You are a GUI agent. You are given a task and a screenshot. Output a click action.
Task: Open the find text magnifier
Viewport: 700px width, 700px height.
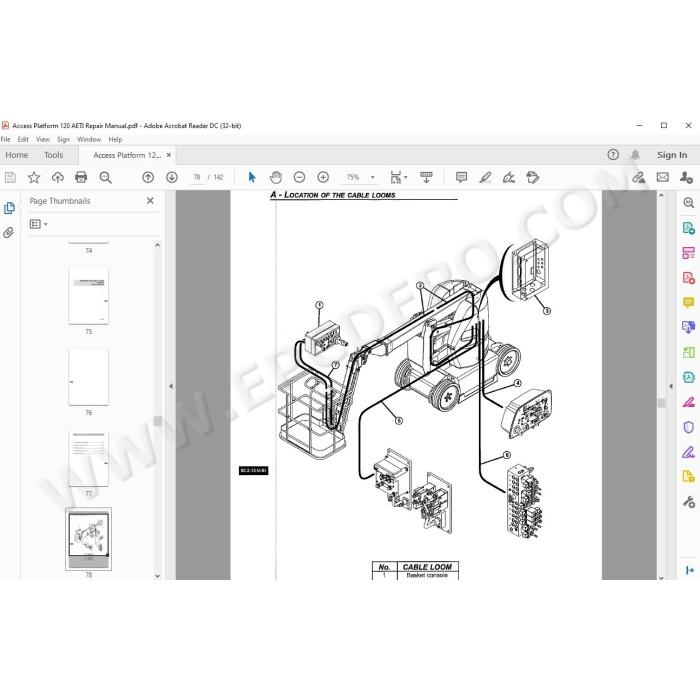[105, 177]
